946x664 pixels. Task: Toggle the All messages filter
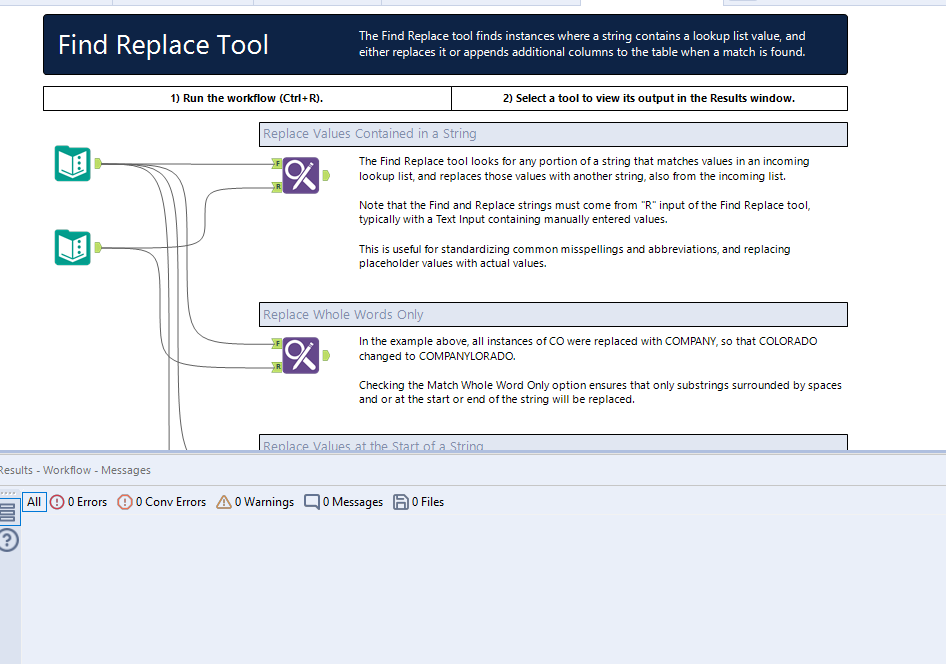[33, 502]
